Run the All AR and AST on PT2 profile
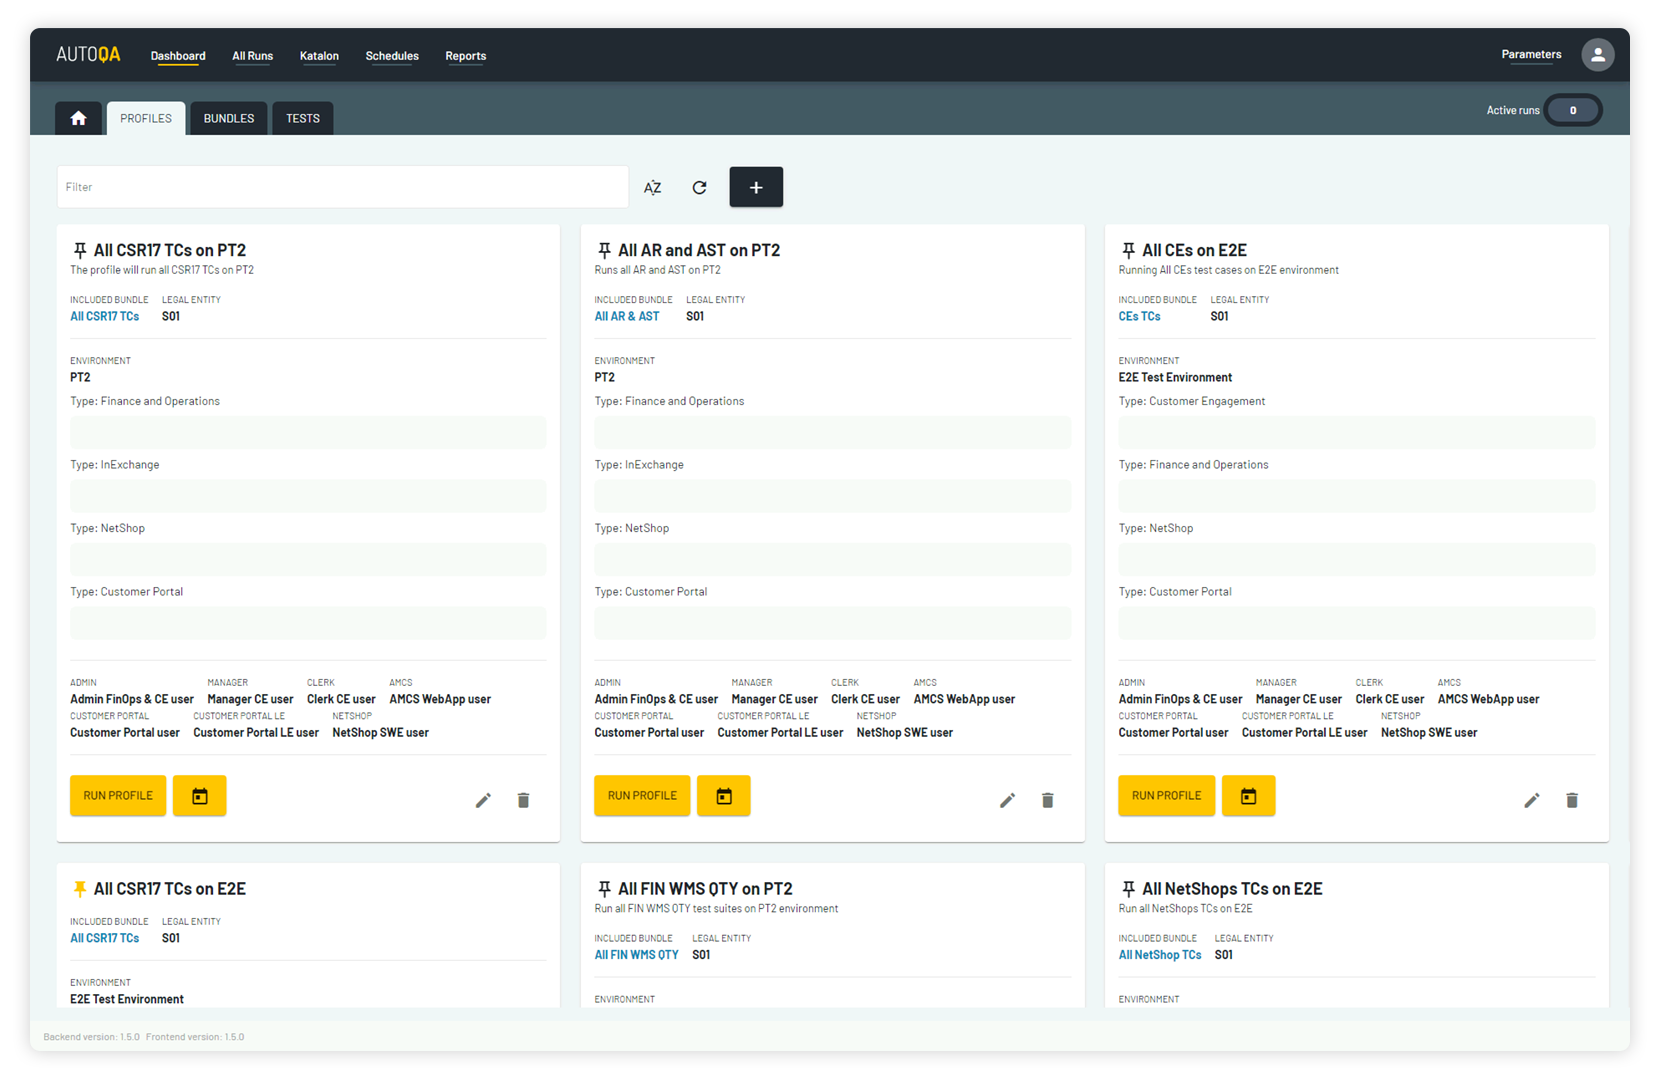 point(642,796)
